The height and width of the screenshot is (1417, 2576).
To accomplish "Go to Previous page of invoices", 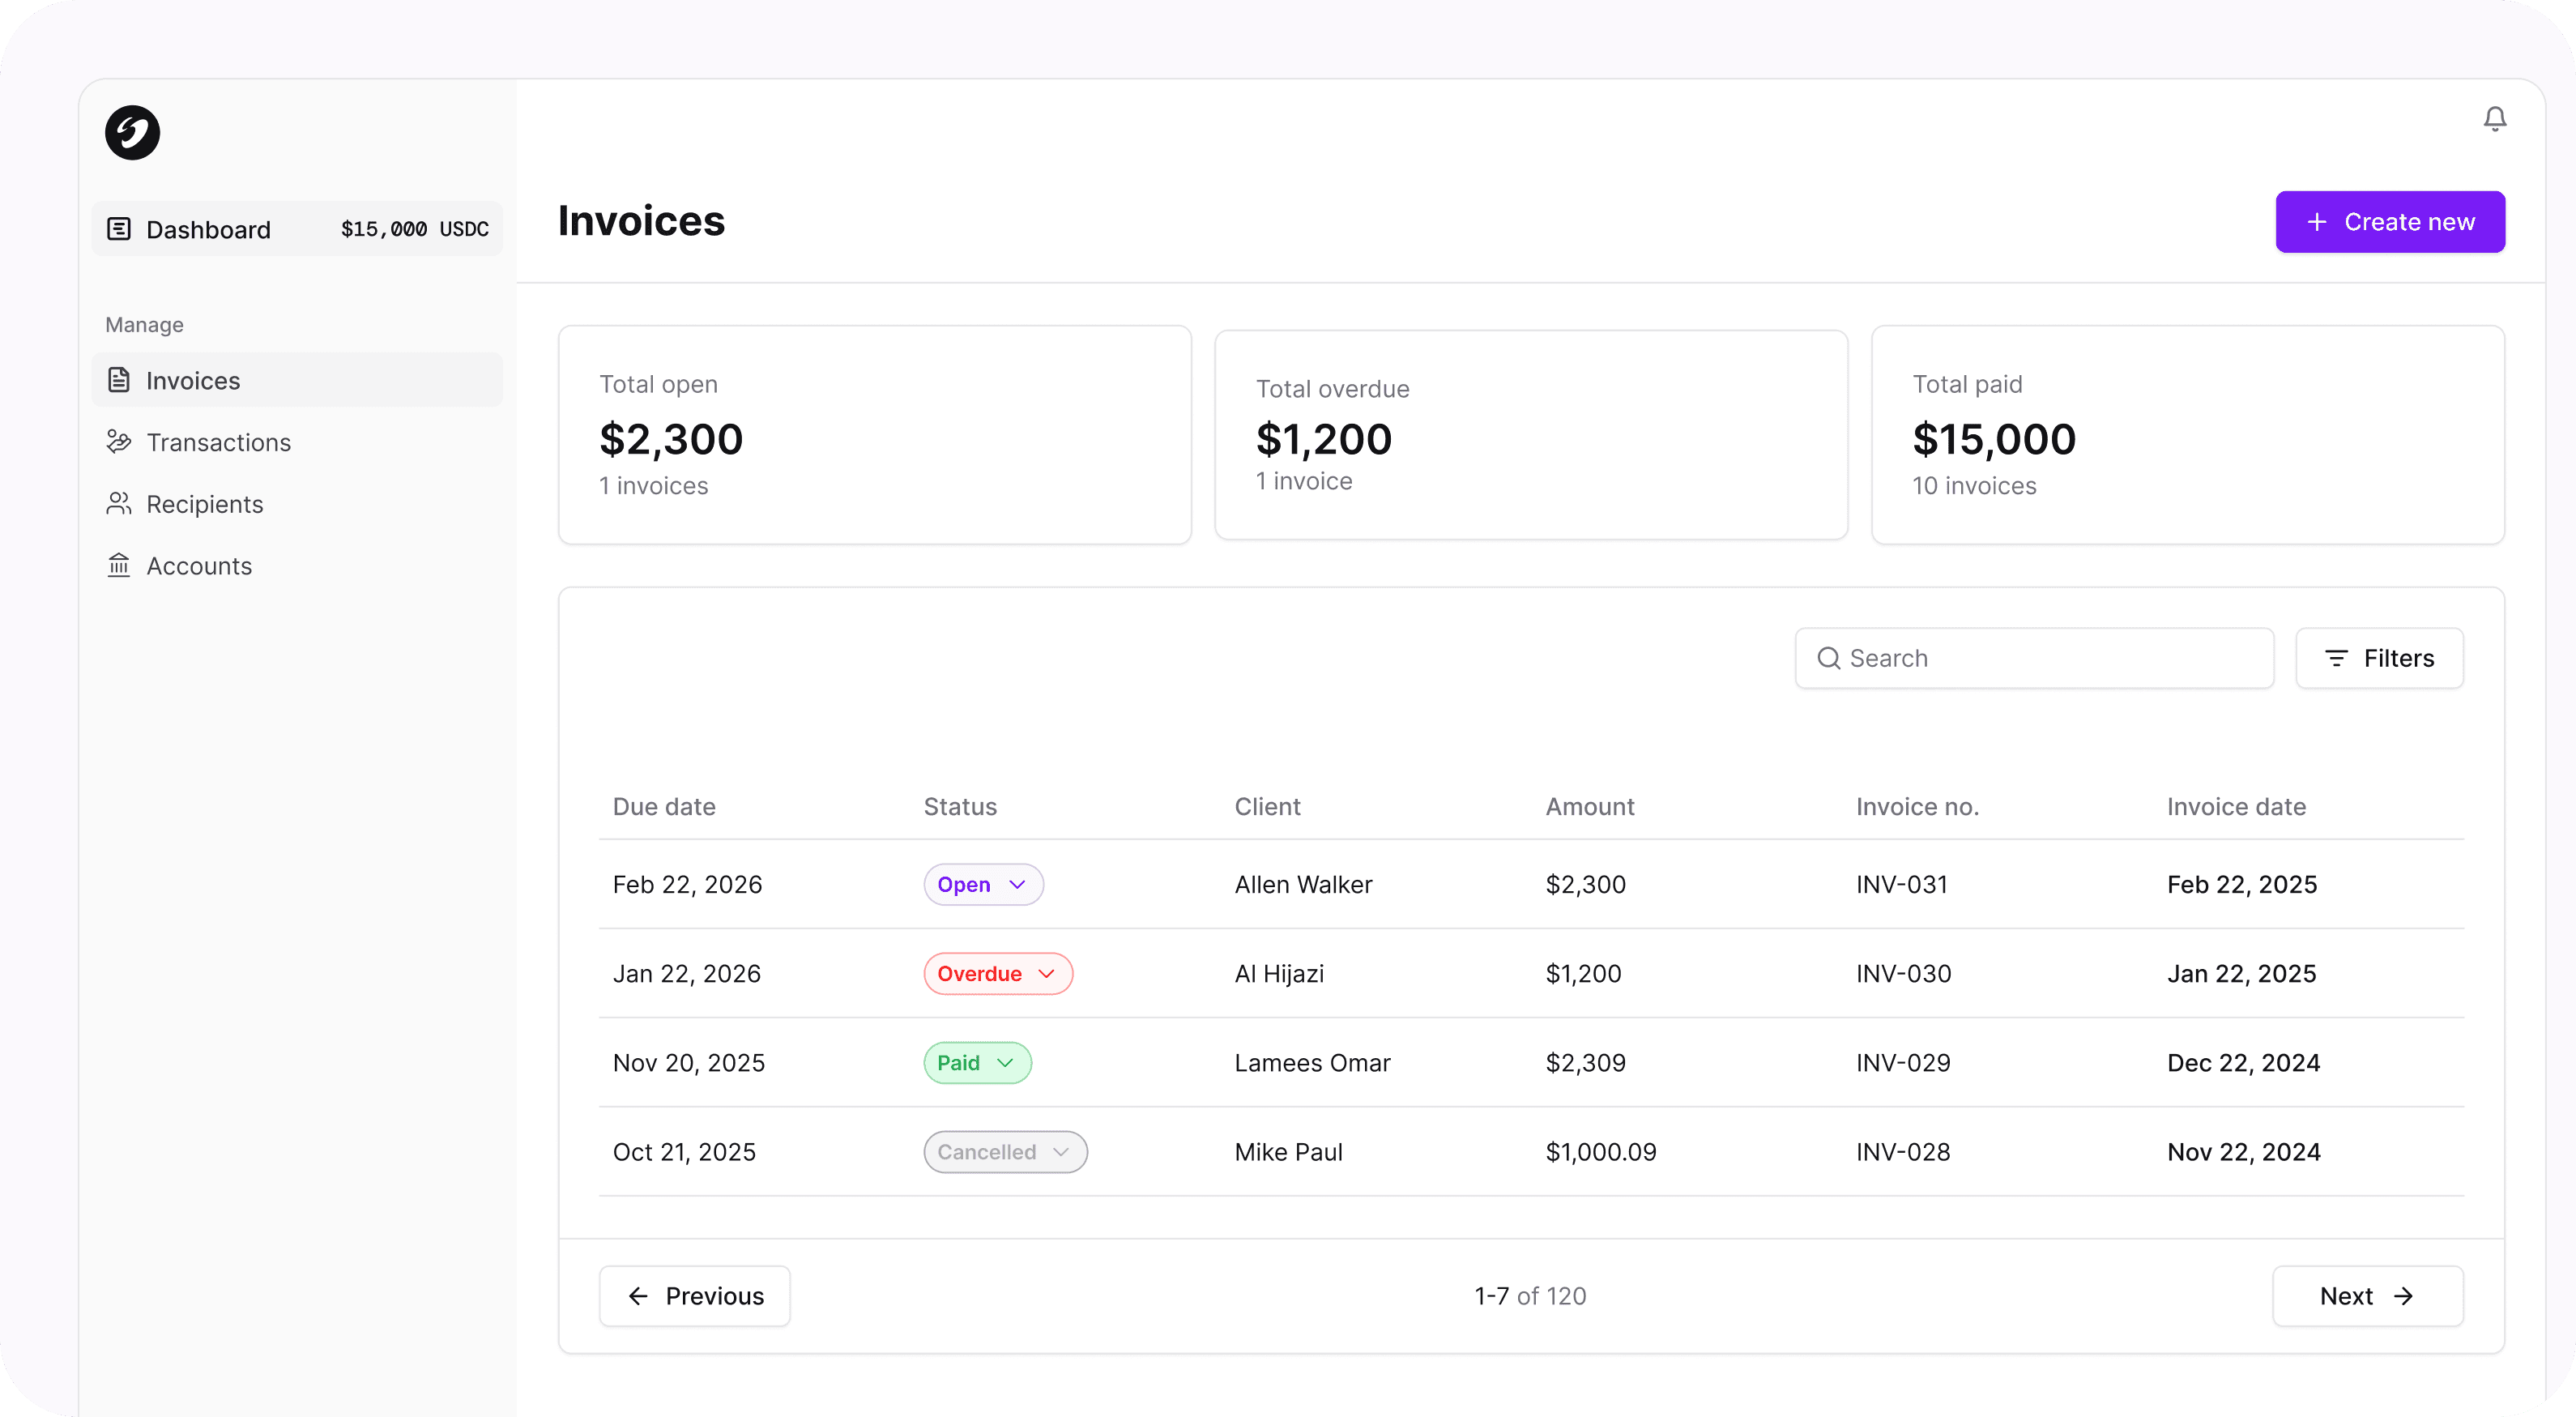I will click(x=694, y=1296).
